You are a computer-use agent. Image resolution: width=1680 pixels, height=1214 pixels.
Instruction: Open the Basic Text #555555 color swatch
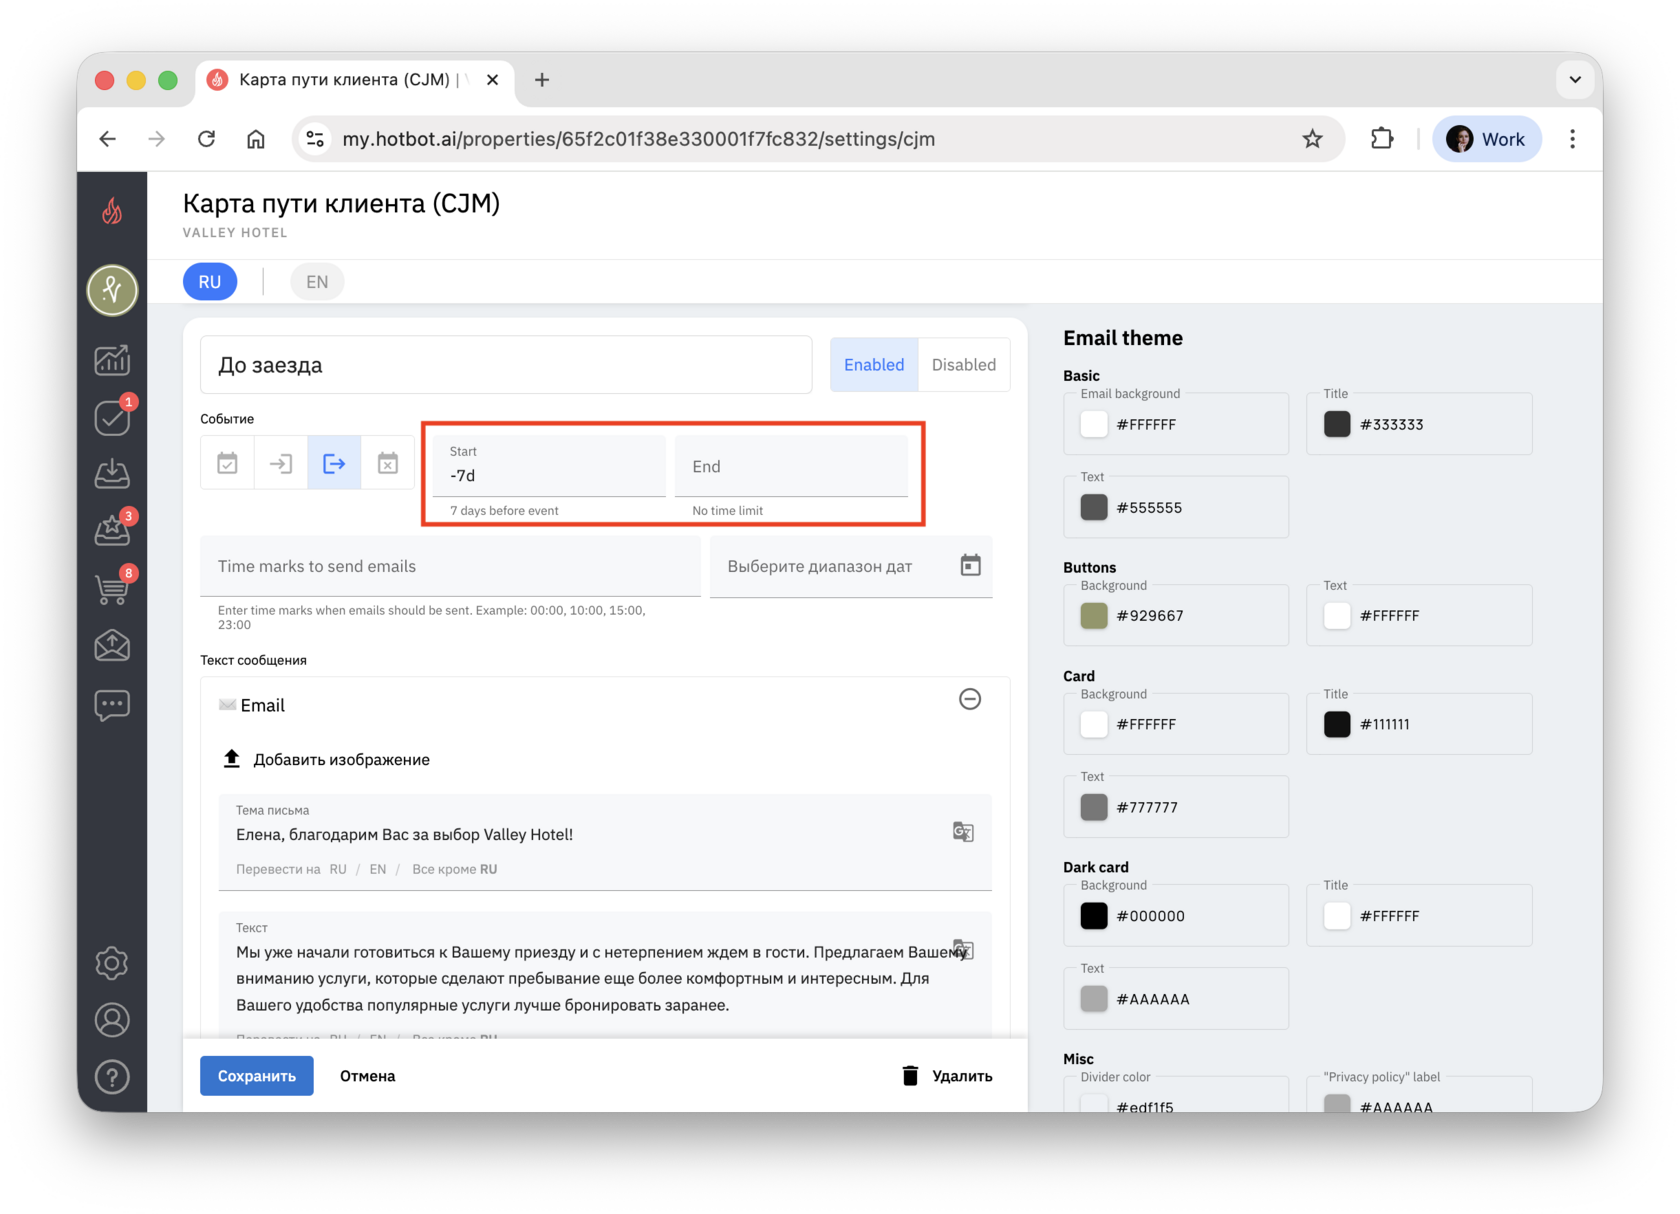coord(1094,507)
